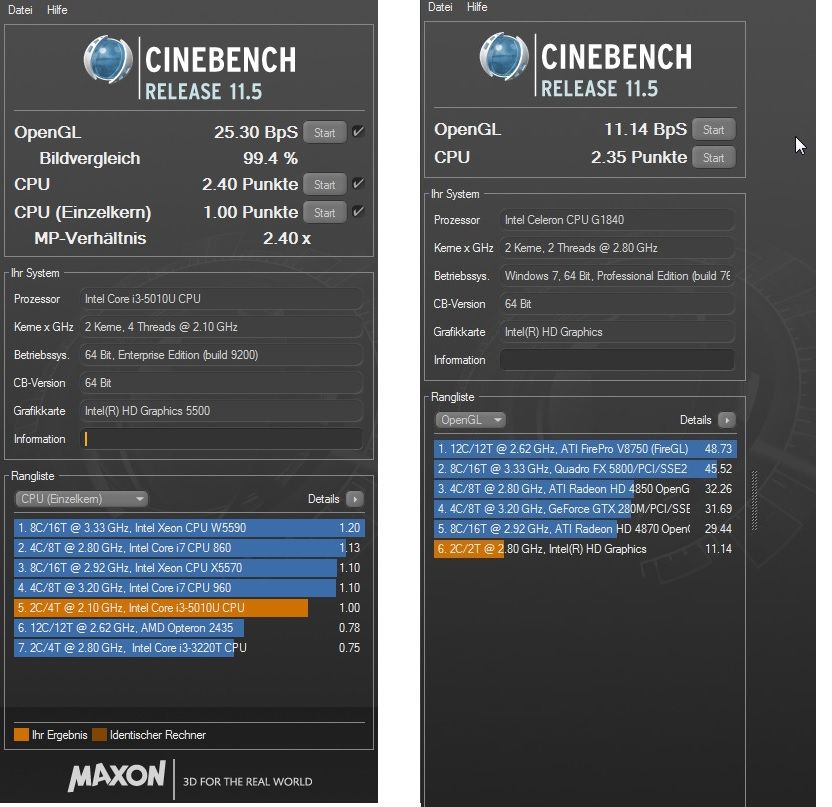Select ranking row Intel Core i7 CPU 960
Viewport: 832px width, 807px height.
[x=189, y=588]
